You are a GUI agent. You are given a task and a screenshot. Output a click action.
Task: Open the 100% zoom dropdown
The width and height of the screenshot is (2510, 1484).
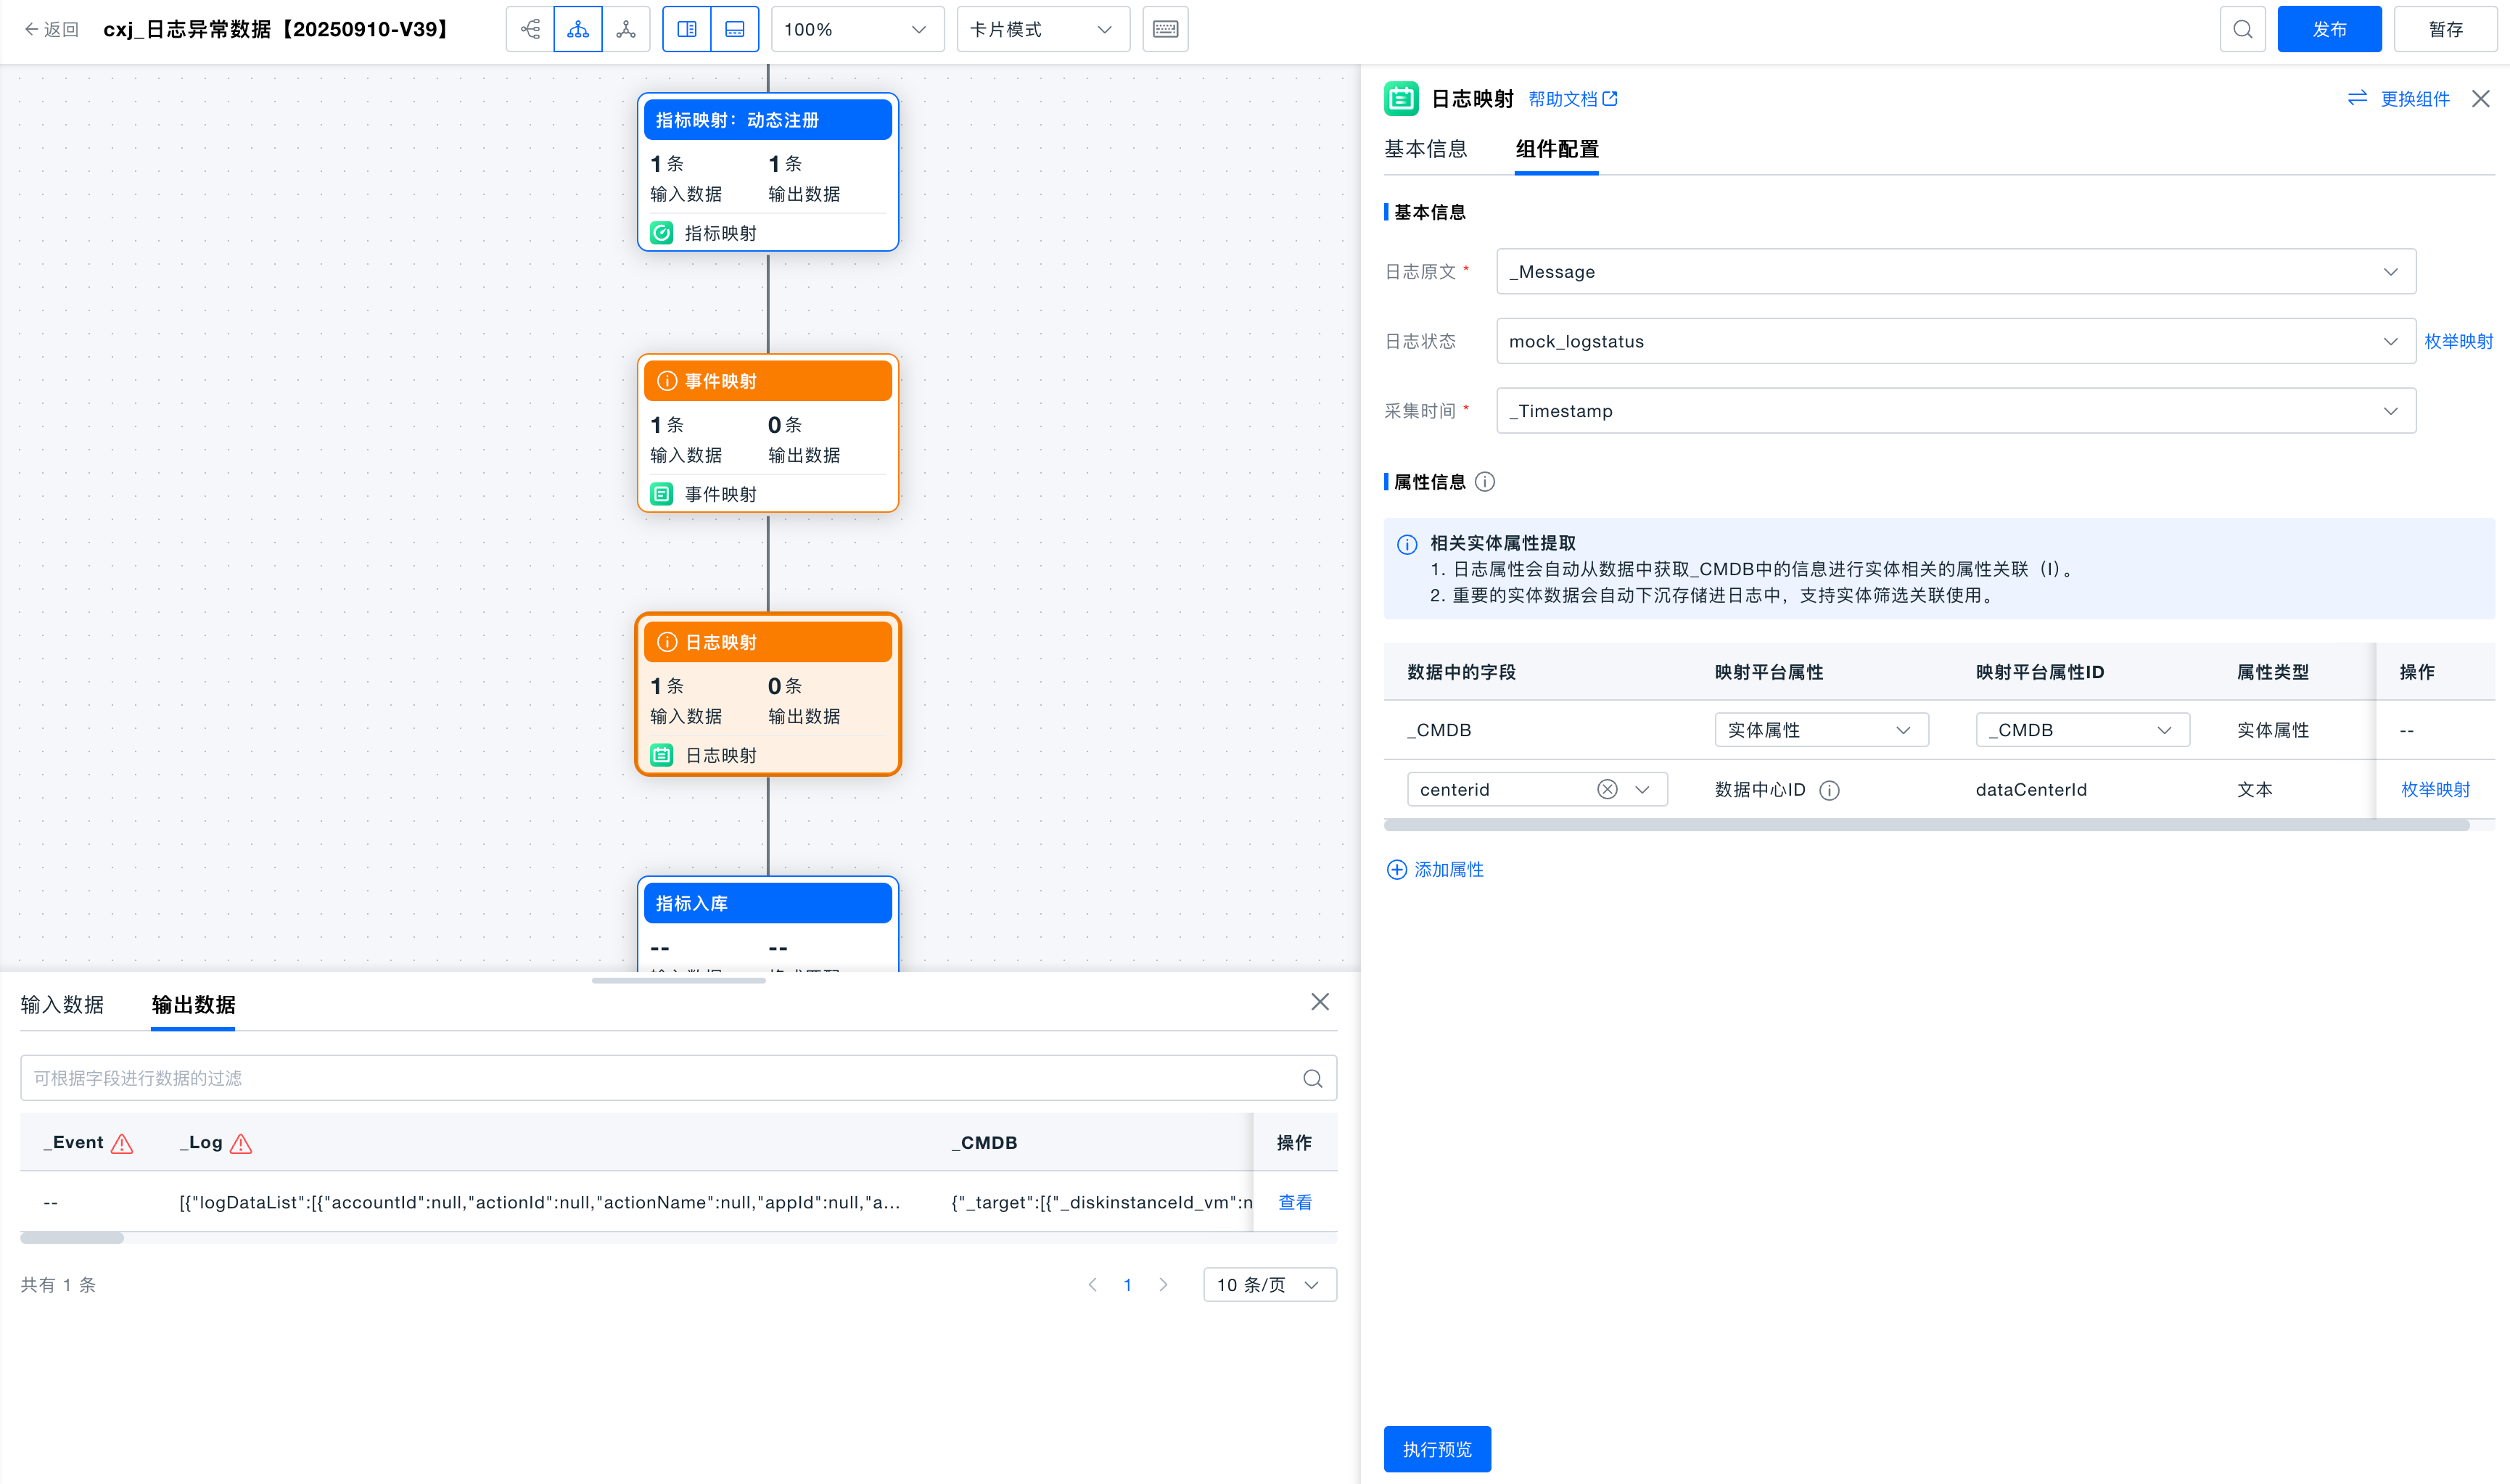point(857,29)
